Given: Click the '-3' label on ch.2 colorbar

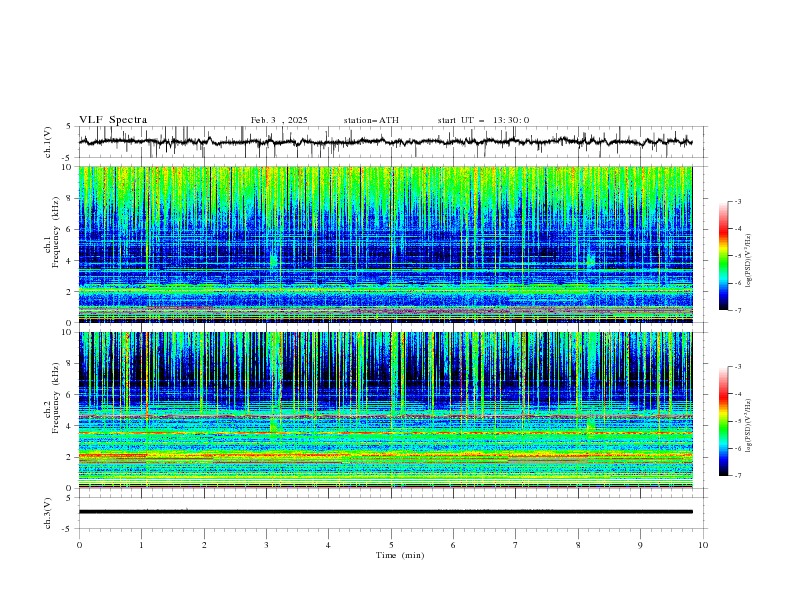Looking at the screenshot, I should 737,367.
